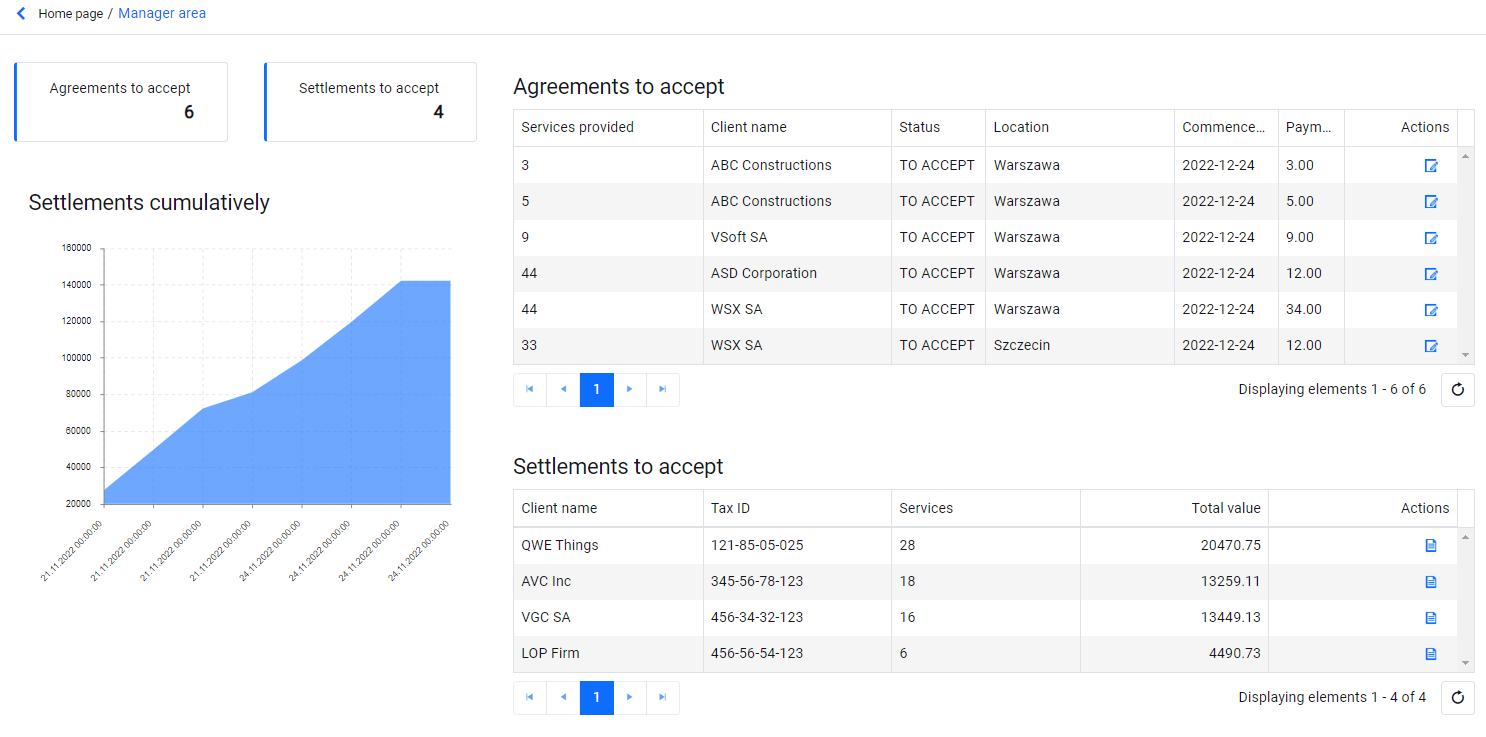
Task: Open LOP Firm settlement document icon
Action: click(1430, 654)
